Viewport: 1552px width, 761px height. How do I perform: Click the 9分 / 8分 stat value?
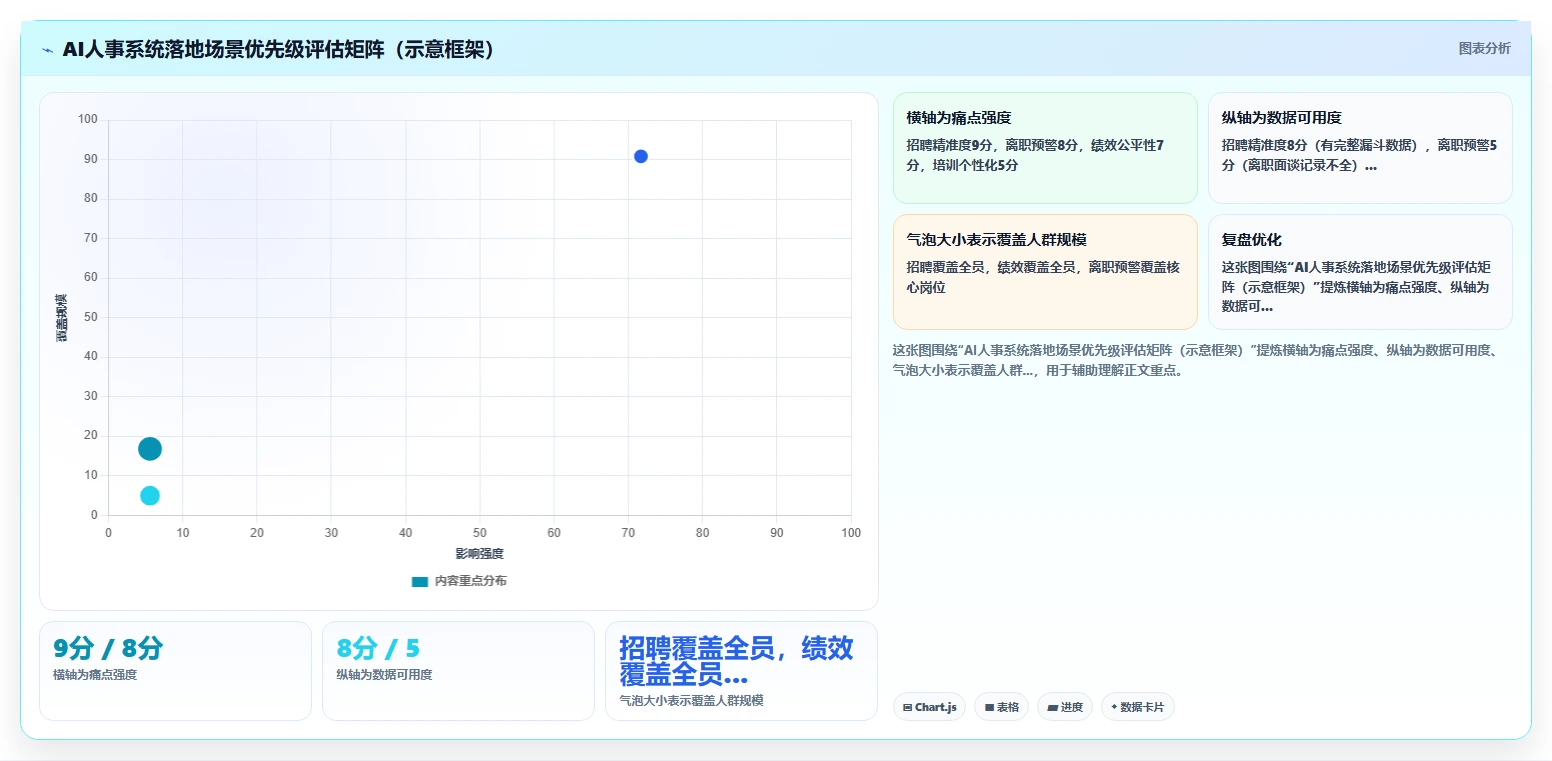pos(108,648)
